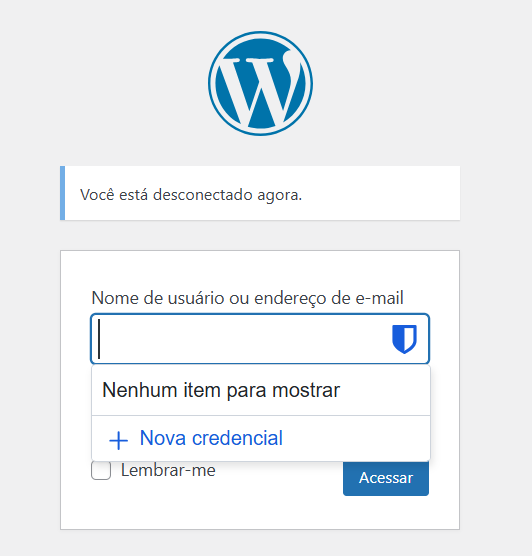Viewport: 532px width, 556px height.
Task: Toggle remember-me via the Lembrar-me label
Action: (168, 471)
